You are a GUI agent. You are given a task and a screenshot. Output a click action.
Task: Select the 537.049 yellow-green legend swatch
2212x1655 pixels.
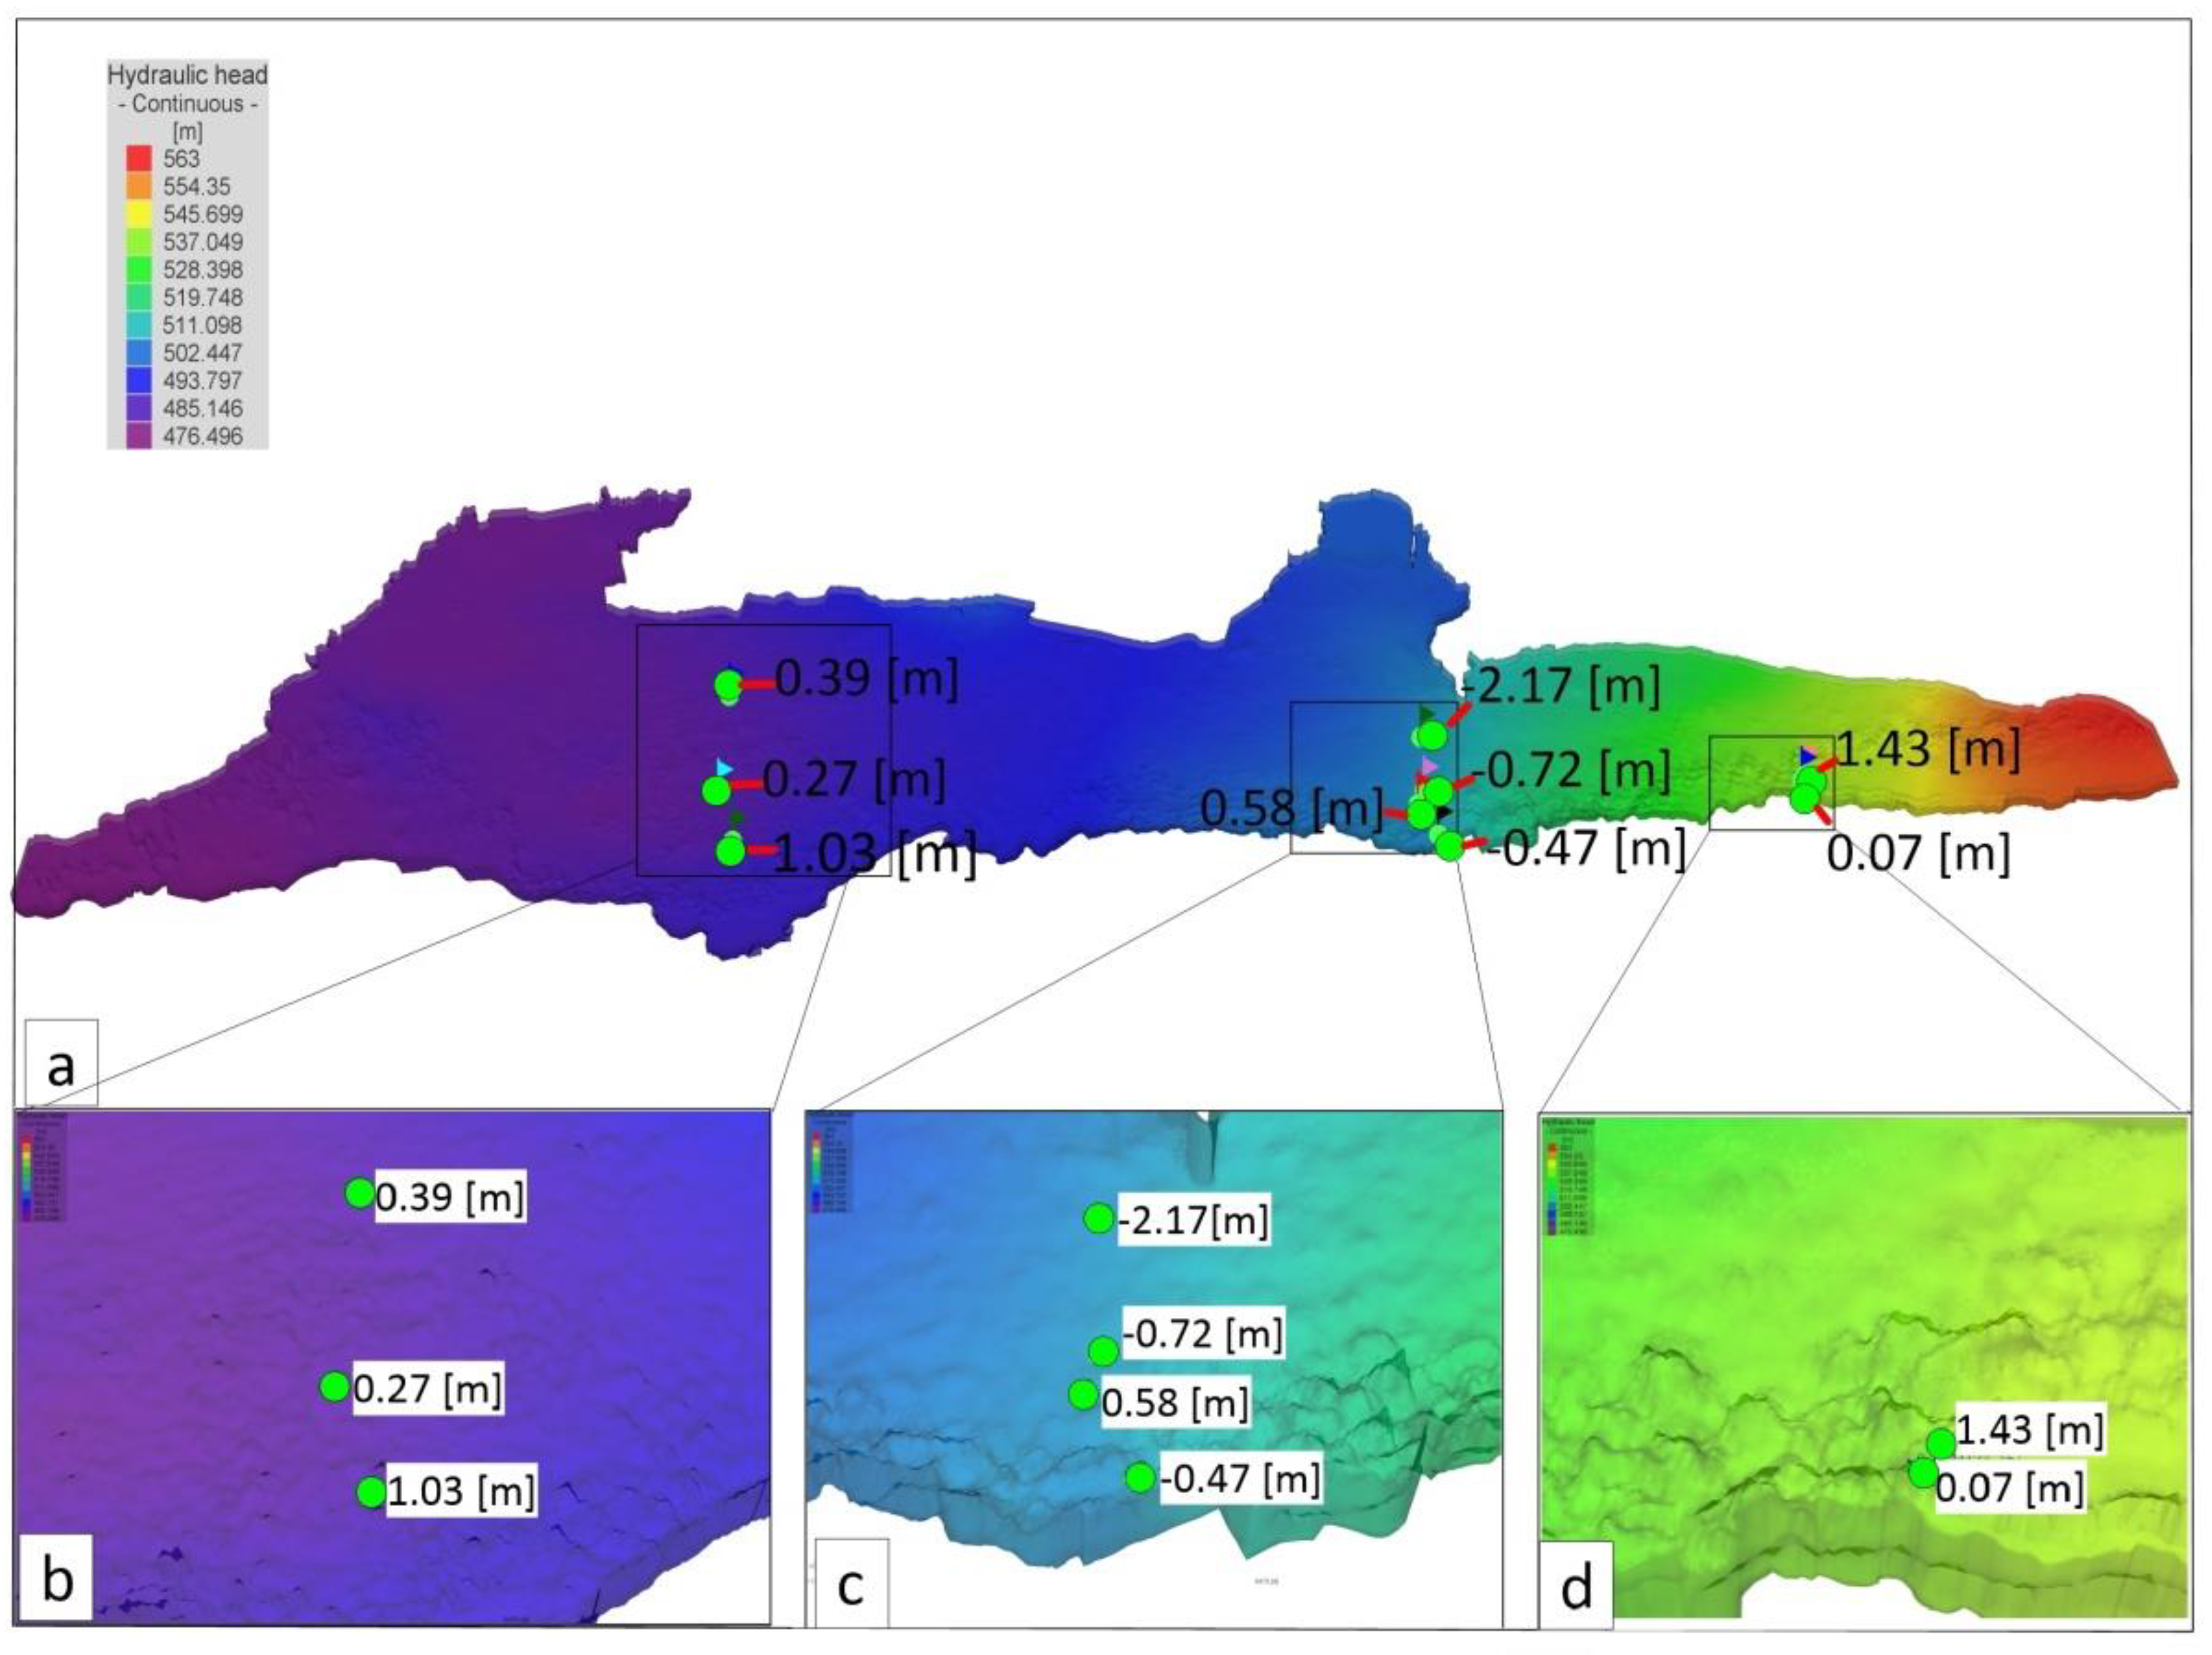pos(139,242)
